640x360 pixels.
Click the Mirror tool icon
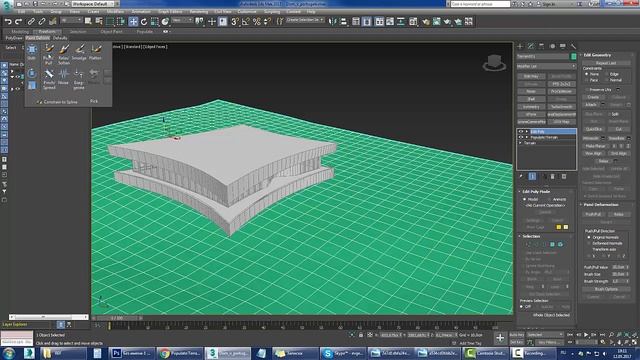coord(333,21)
